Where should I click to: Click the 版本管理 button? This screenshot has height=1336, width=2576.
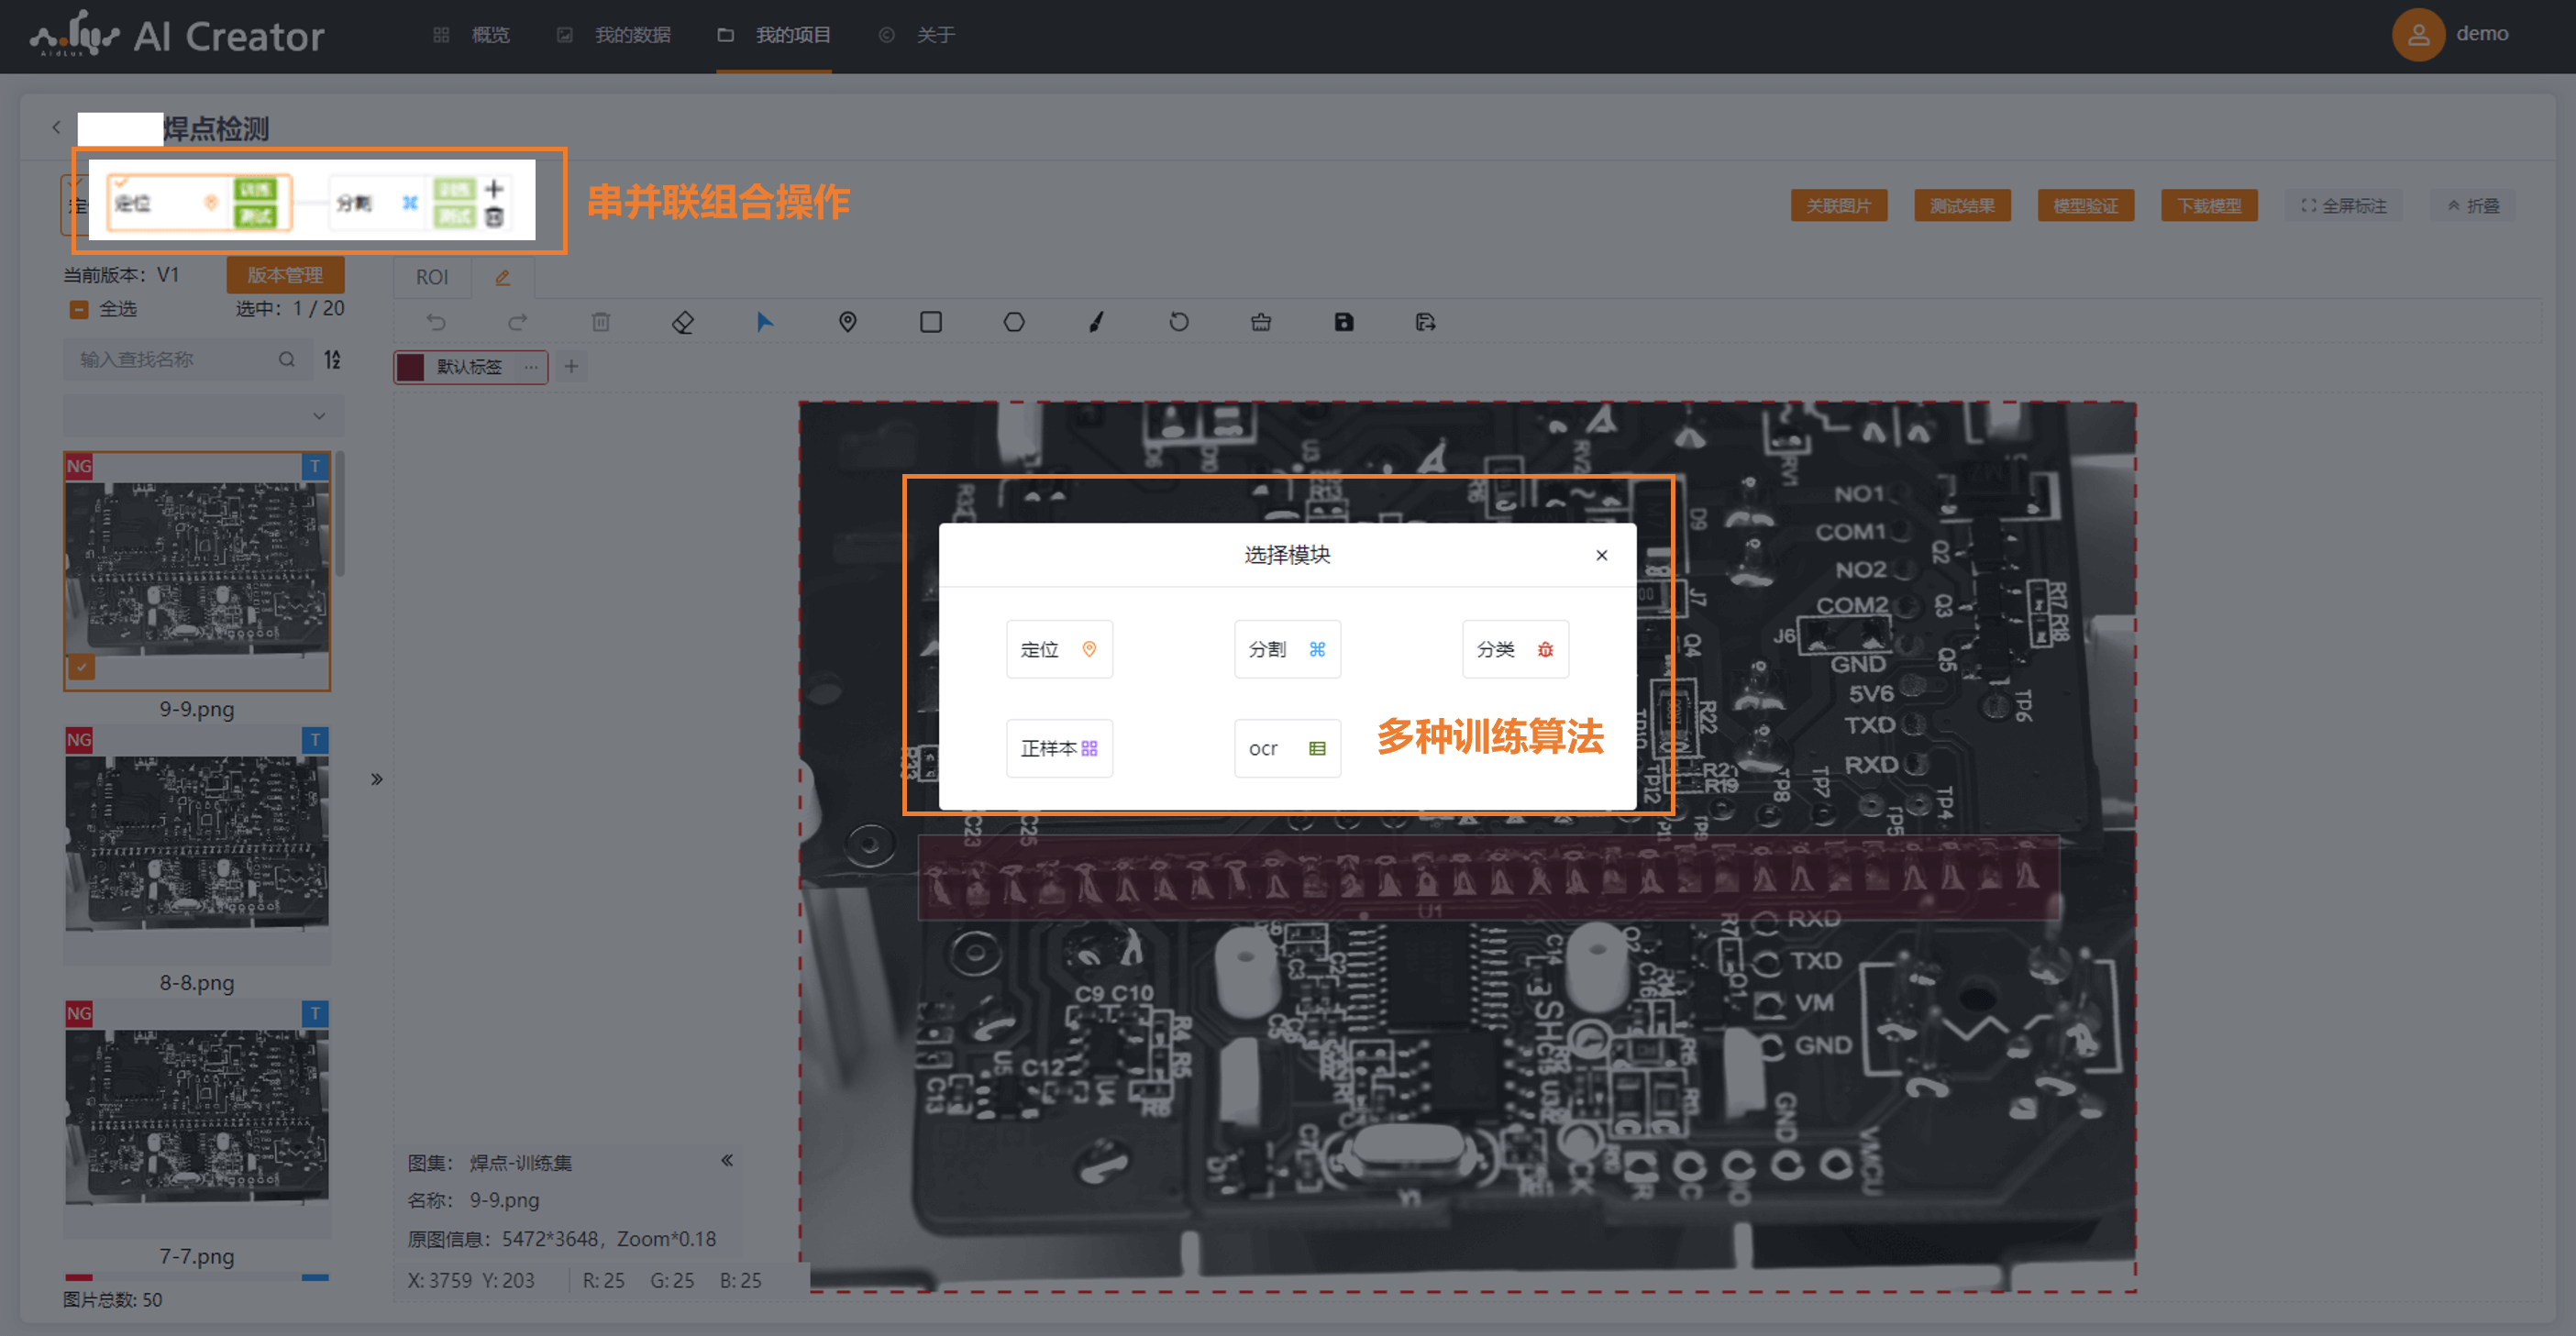coord(285,275)
